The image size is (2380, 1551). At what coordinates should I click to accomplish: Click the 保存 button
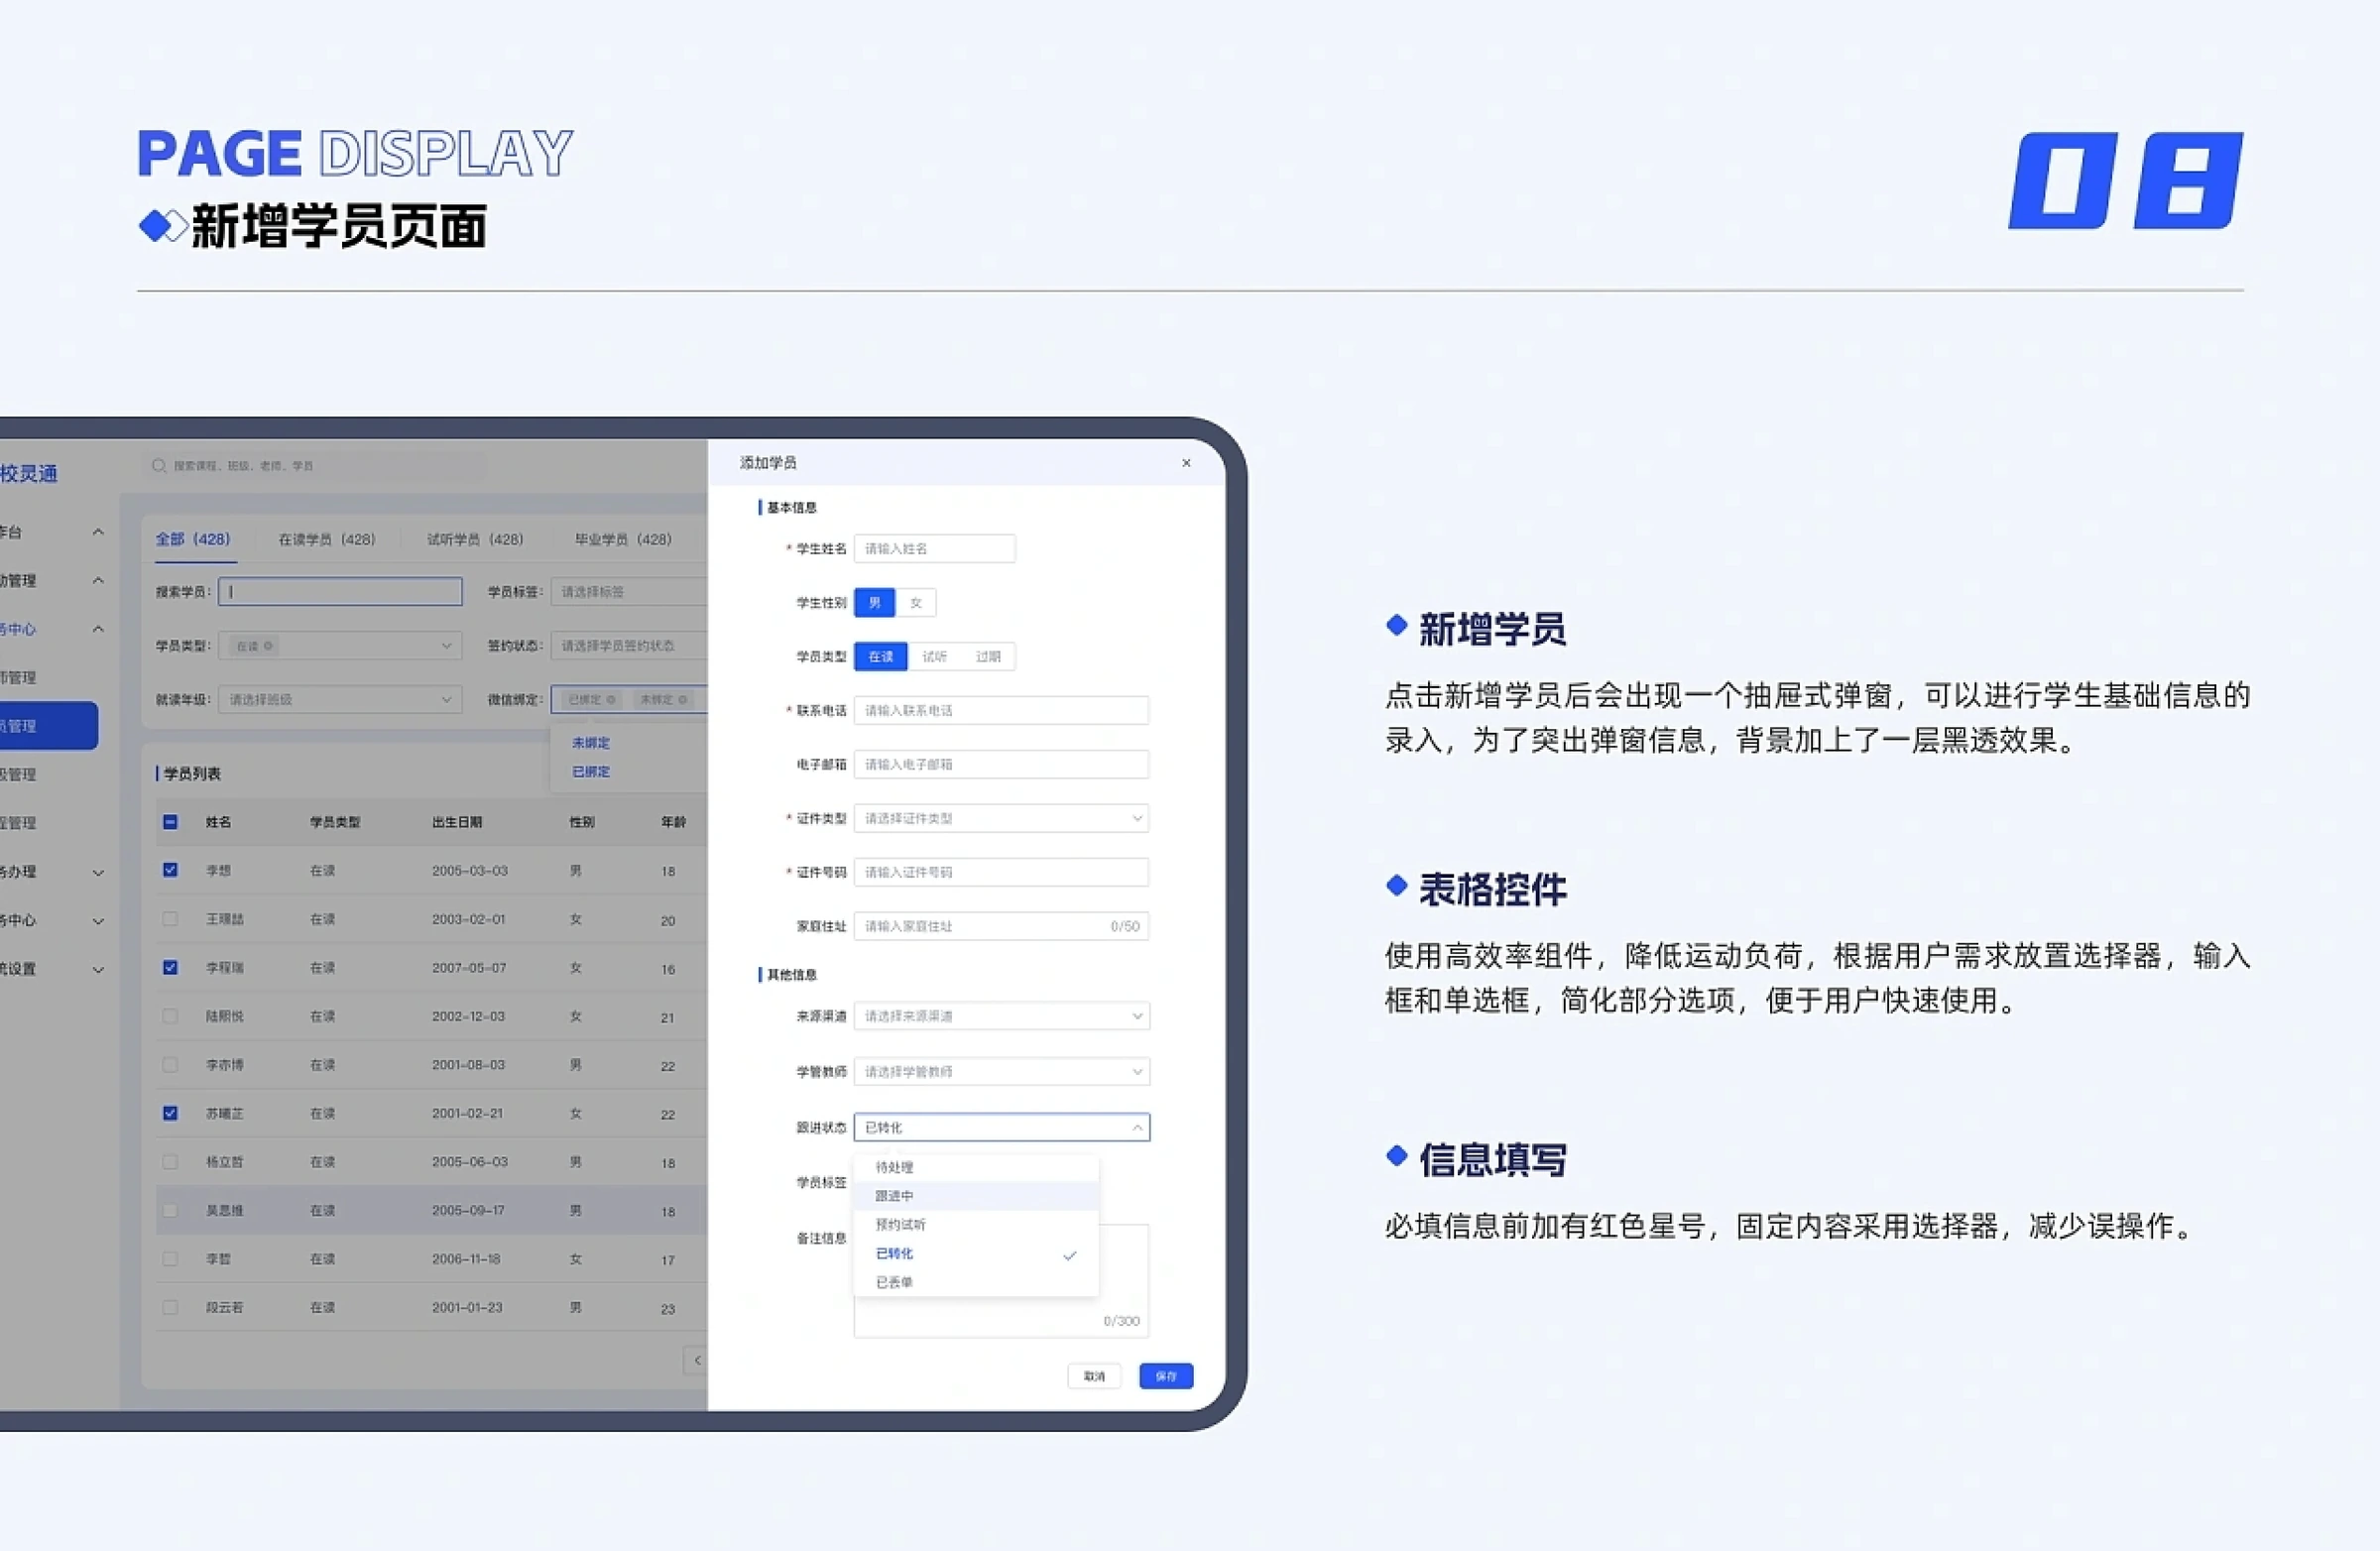coord(1166,1377)
